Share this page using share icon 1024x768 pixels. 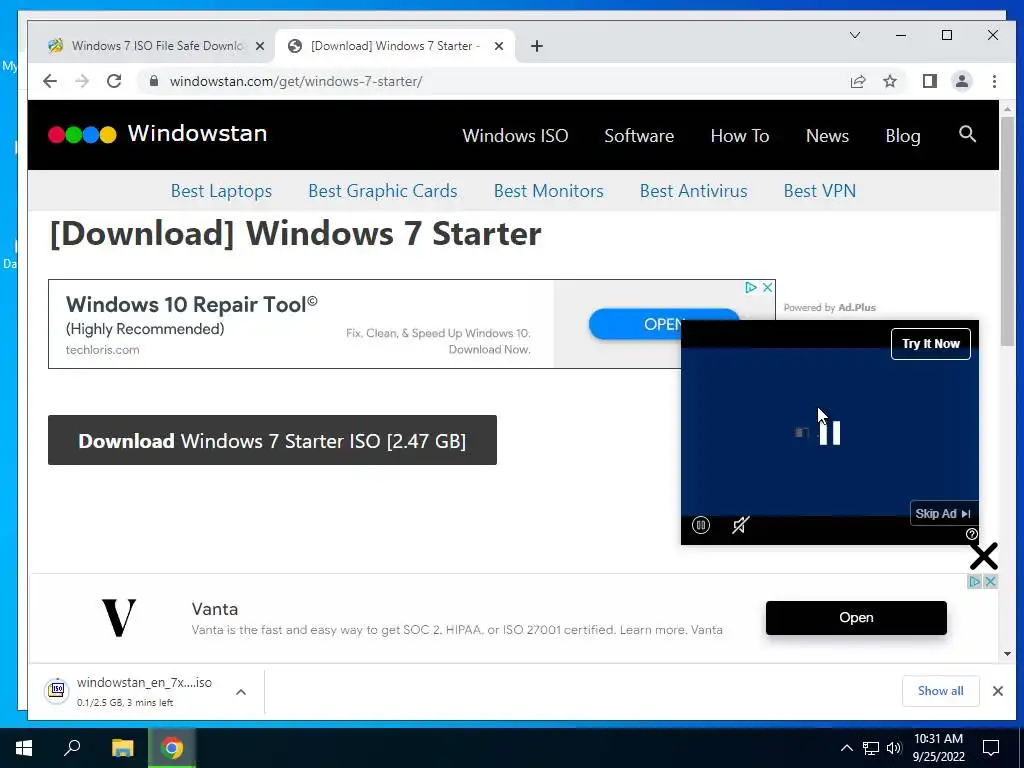857,81
